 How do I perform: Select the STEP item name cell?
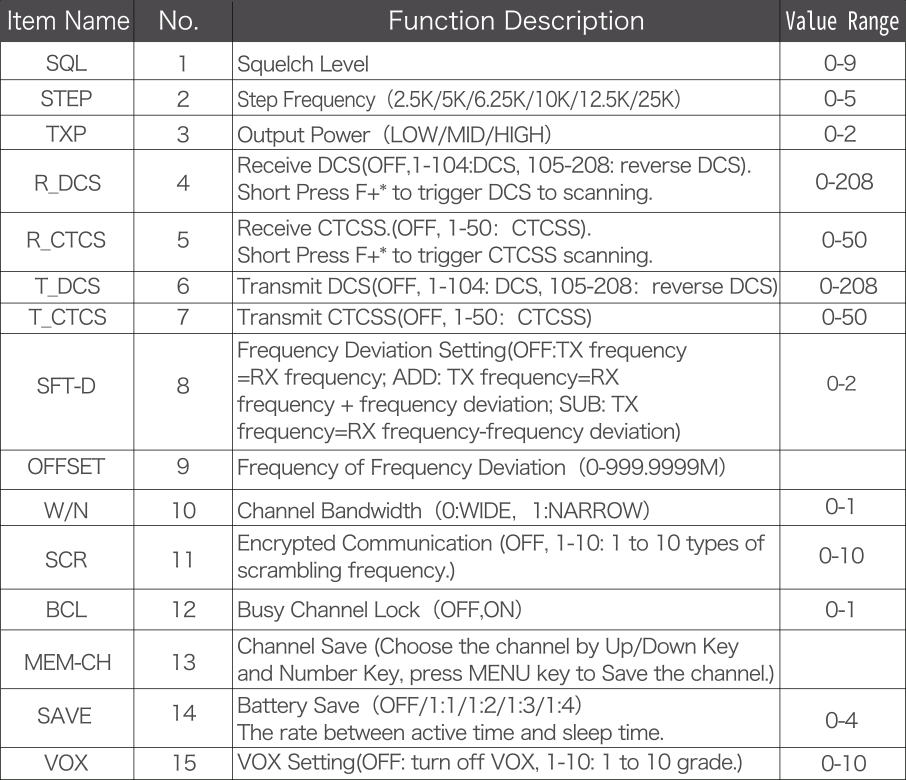pyautogui.click(x=66, y=98)
